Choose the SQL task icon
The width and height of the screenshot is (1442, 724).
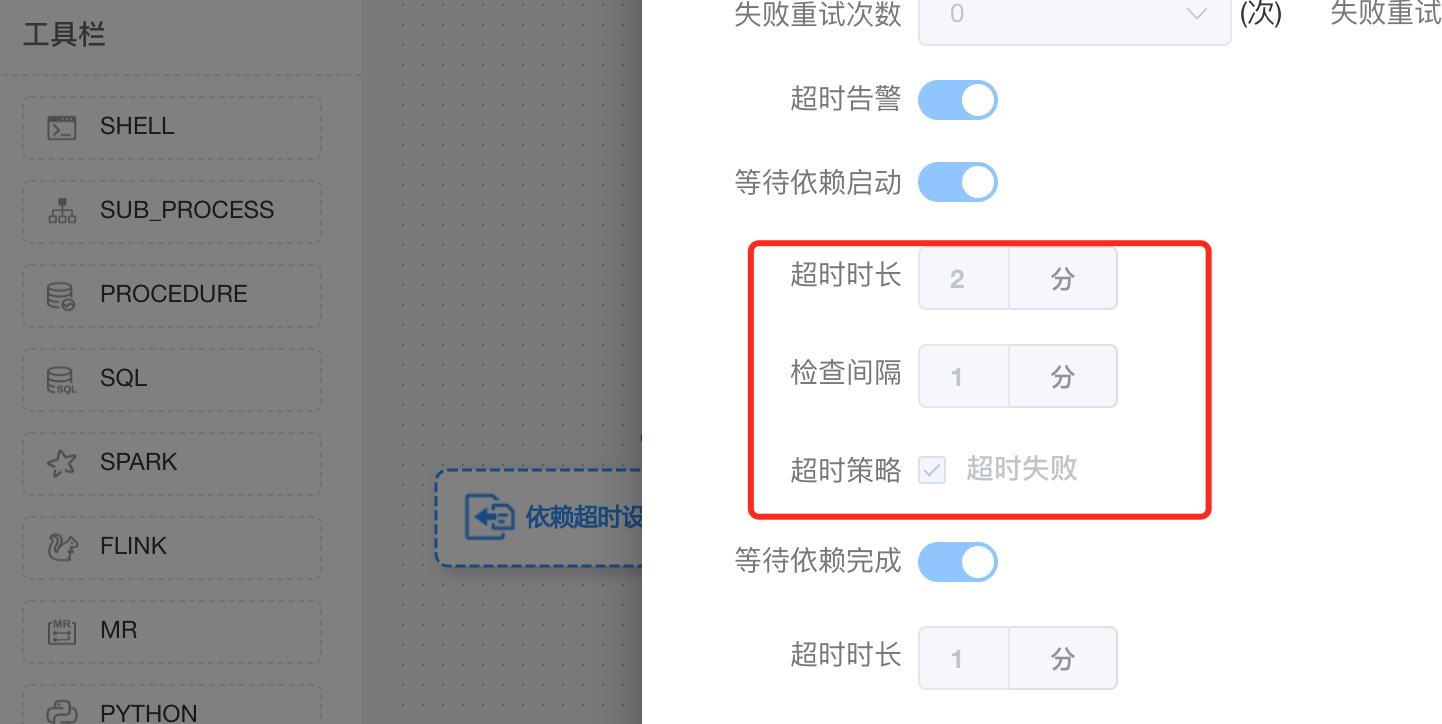click(x=62, y=379)
